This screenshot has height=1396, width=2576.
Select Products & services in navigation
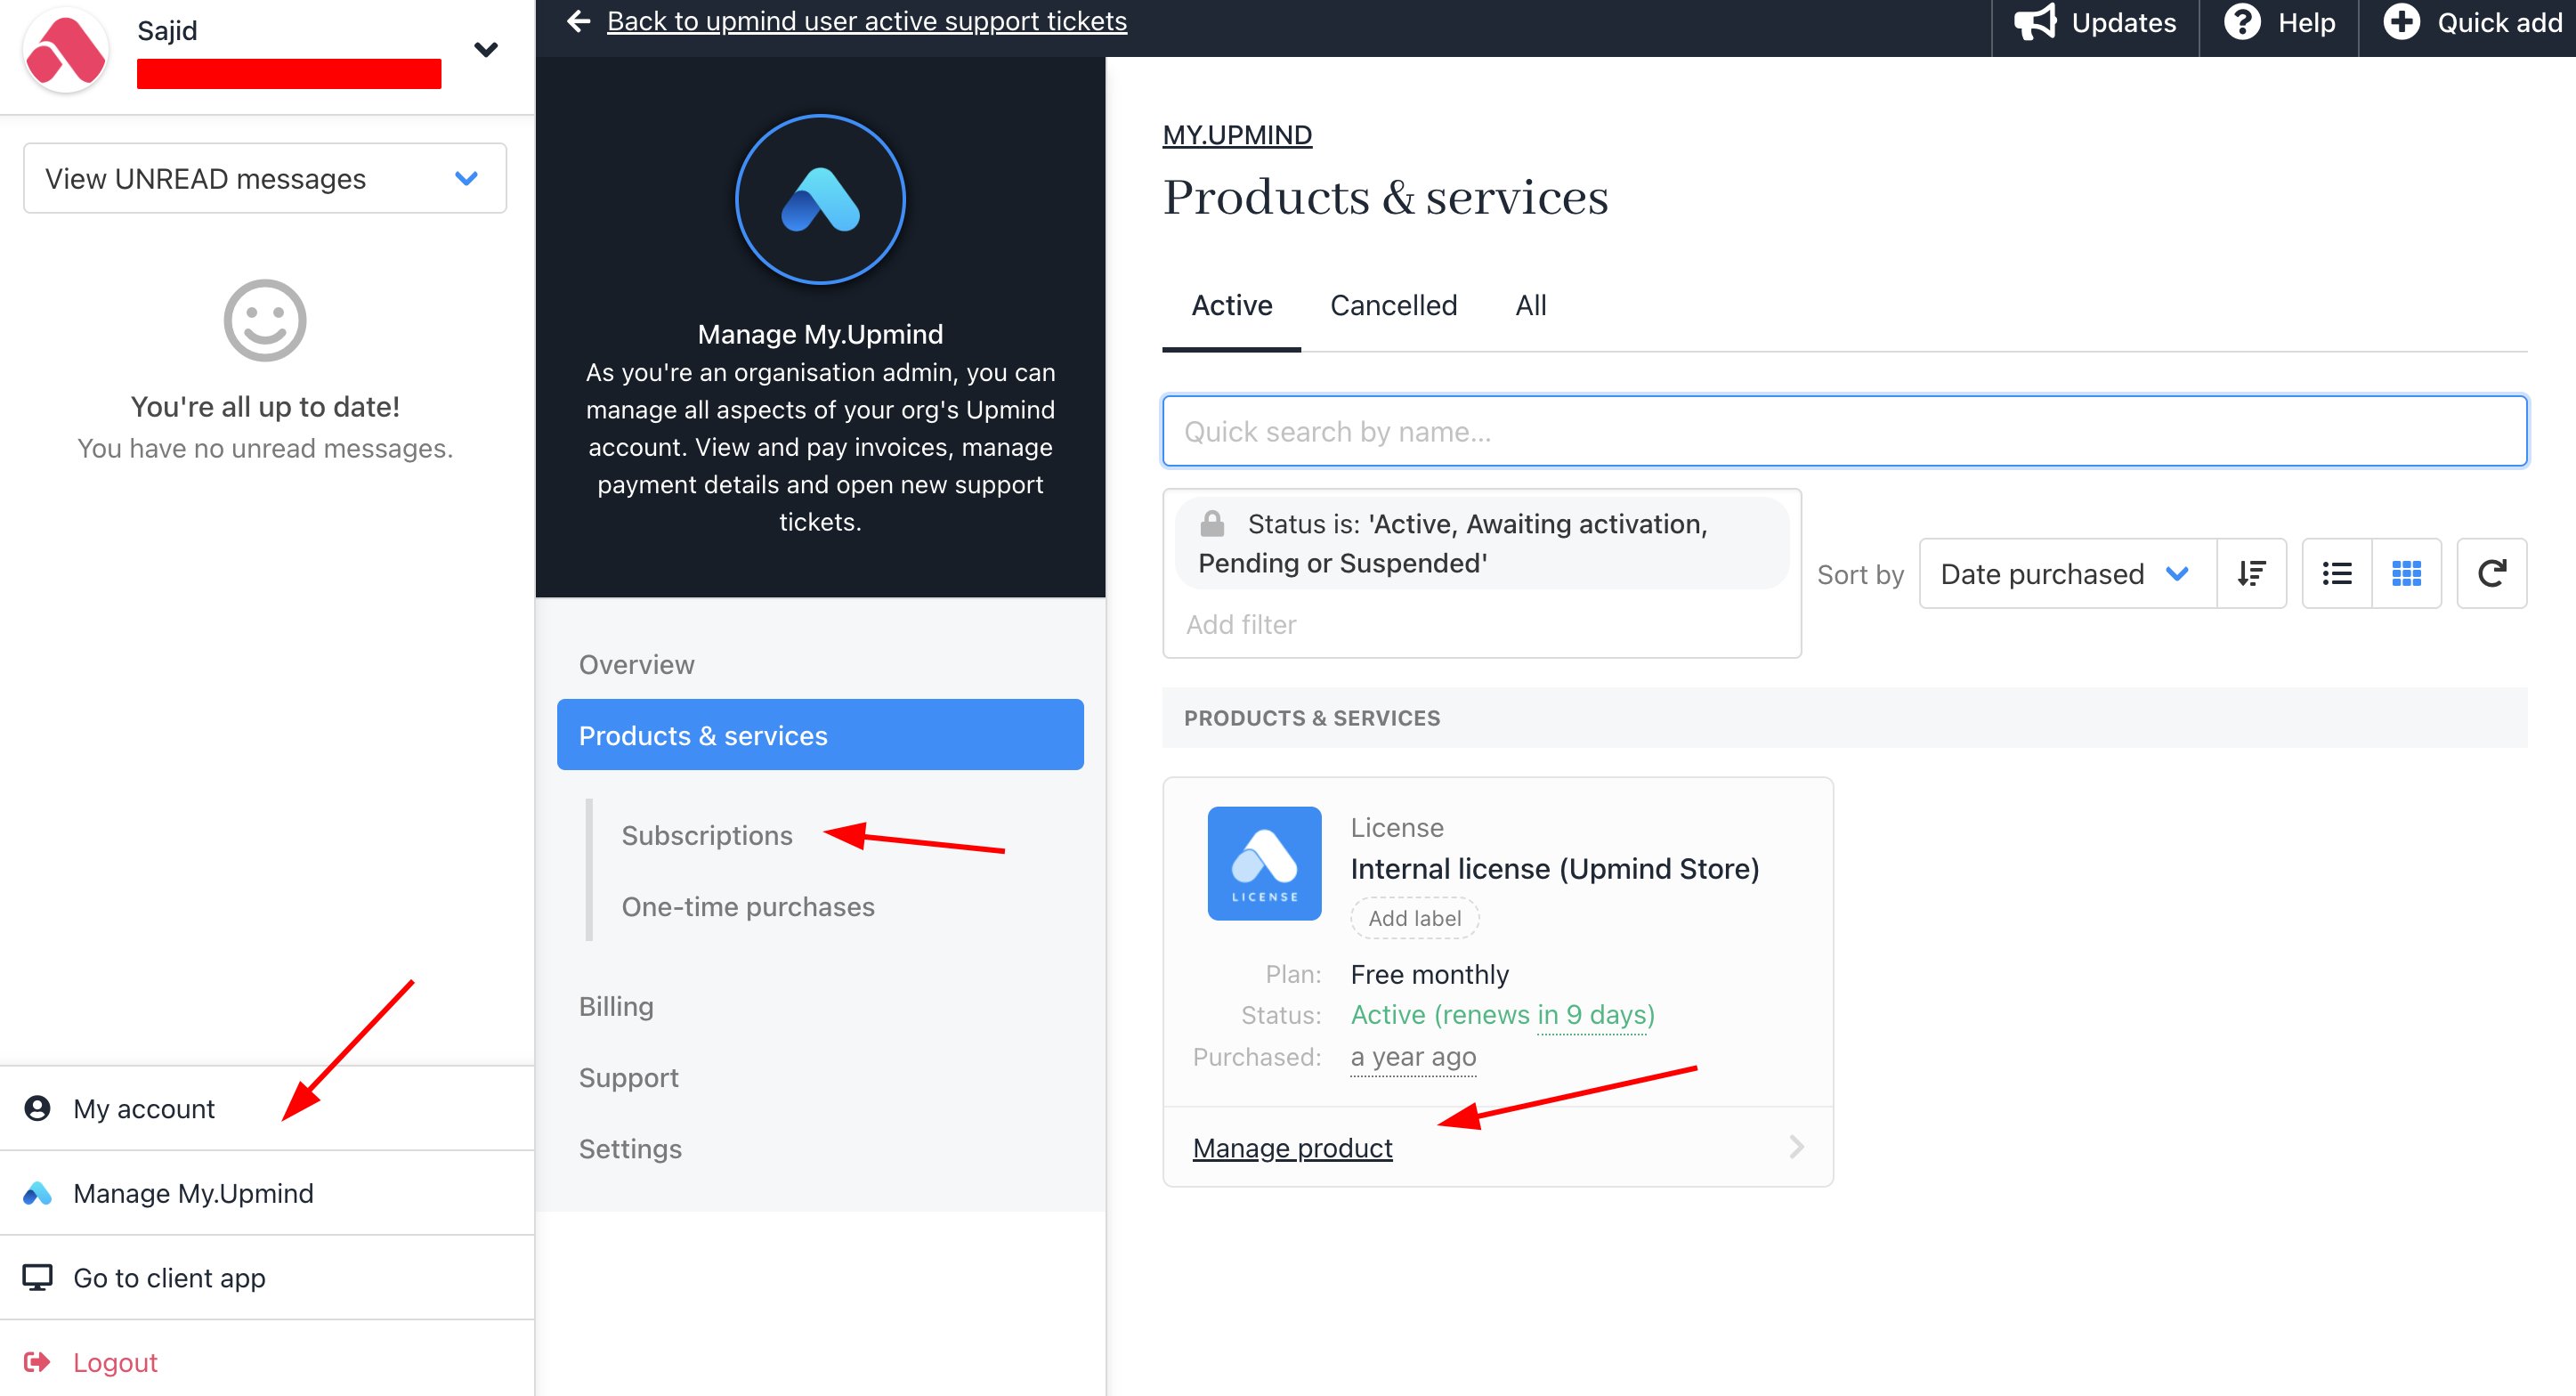[820, 735]
